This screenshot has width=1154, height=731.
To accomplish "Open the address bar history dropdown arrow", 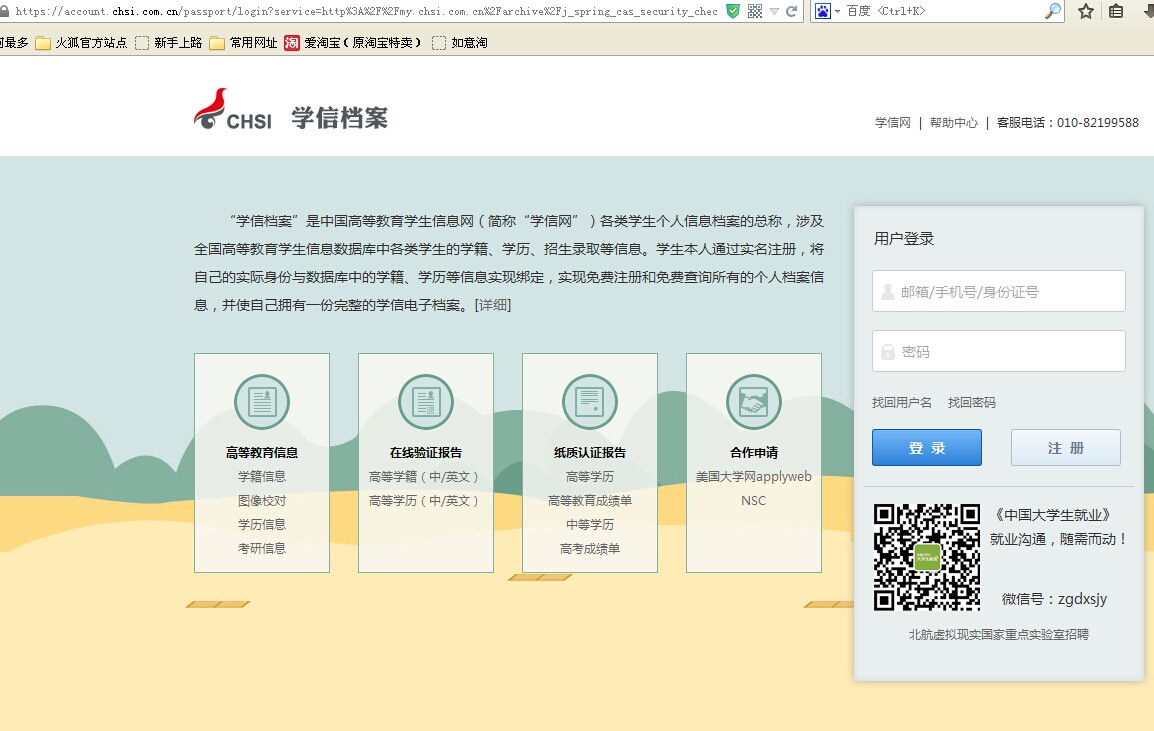I will click(774, 11).
